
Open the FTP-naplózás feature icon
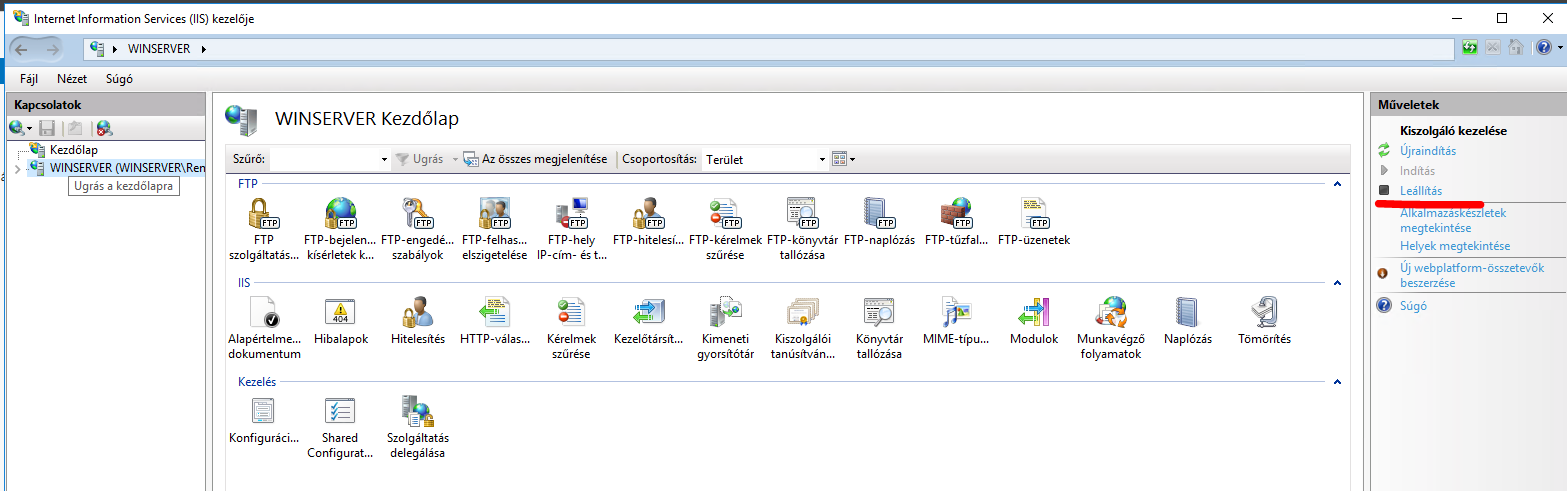tap(879, 213)
